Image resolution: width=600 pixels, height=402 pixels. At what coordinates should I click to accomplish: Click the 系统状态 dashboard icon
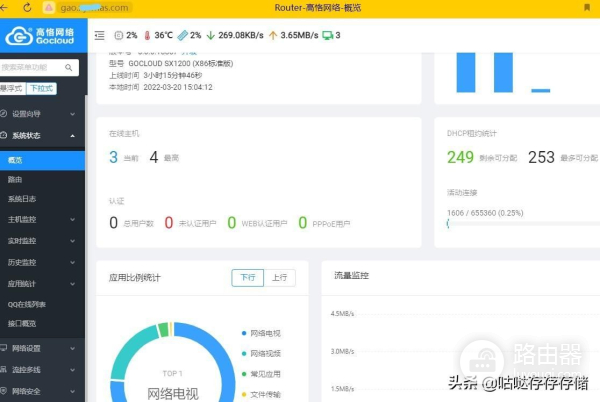click(3, 135)
